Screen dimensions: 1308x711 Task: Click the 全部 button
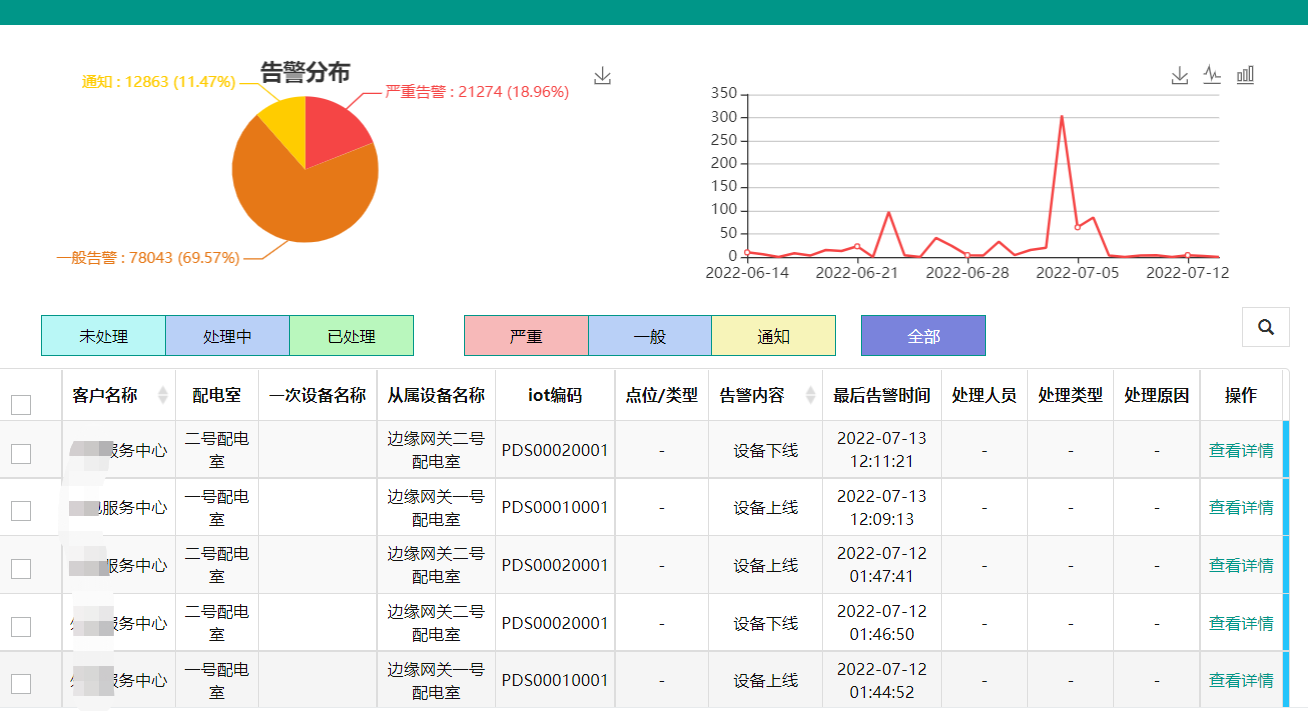point(923,336)
